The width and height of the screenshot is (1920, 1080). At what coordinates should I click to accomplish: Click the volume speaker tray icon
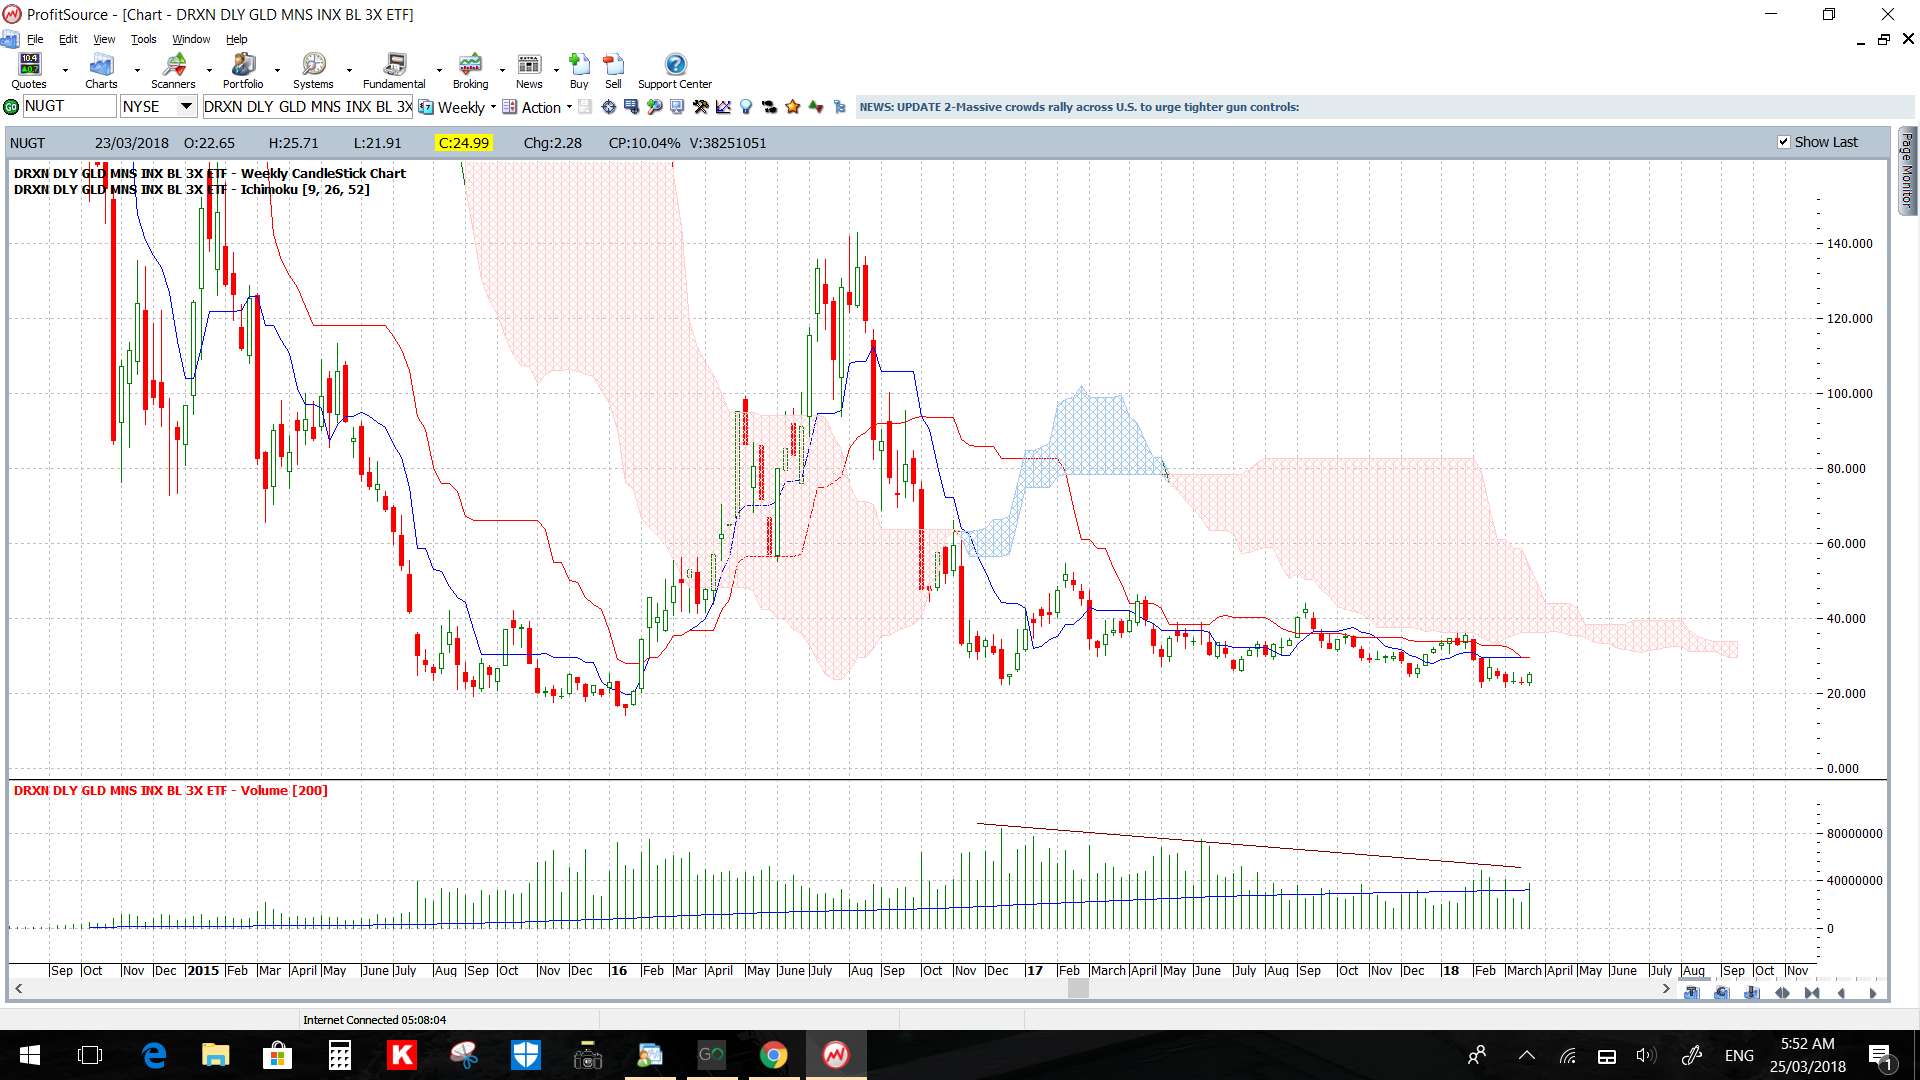coord(1645,1055)
